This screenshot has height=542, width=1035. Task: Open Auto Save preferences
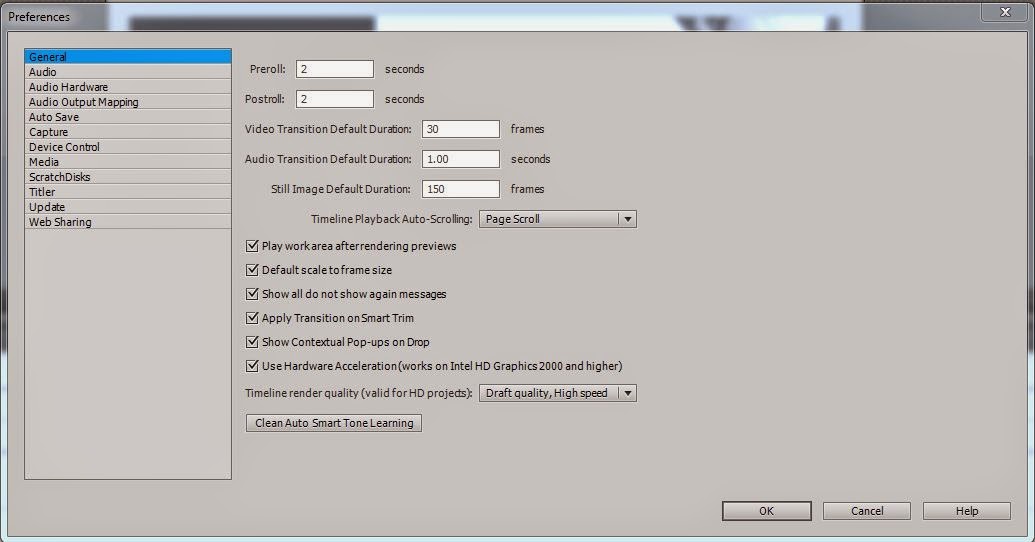pyautogui.click(x=128, y=117)
